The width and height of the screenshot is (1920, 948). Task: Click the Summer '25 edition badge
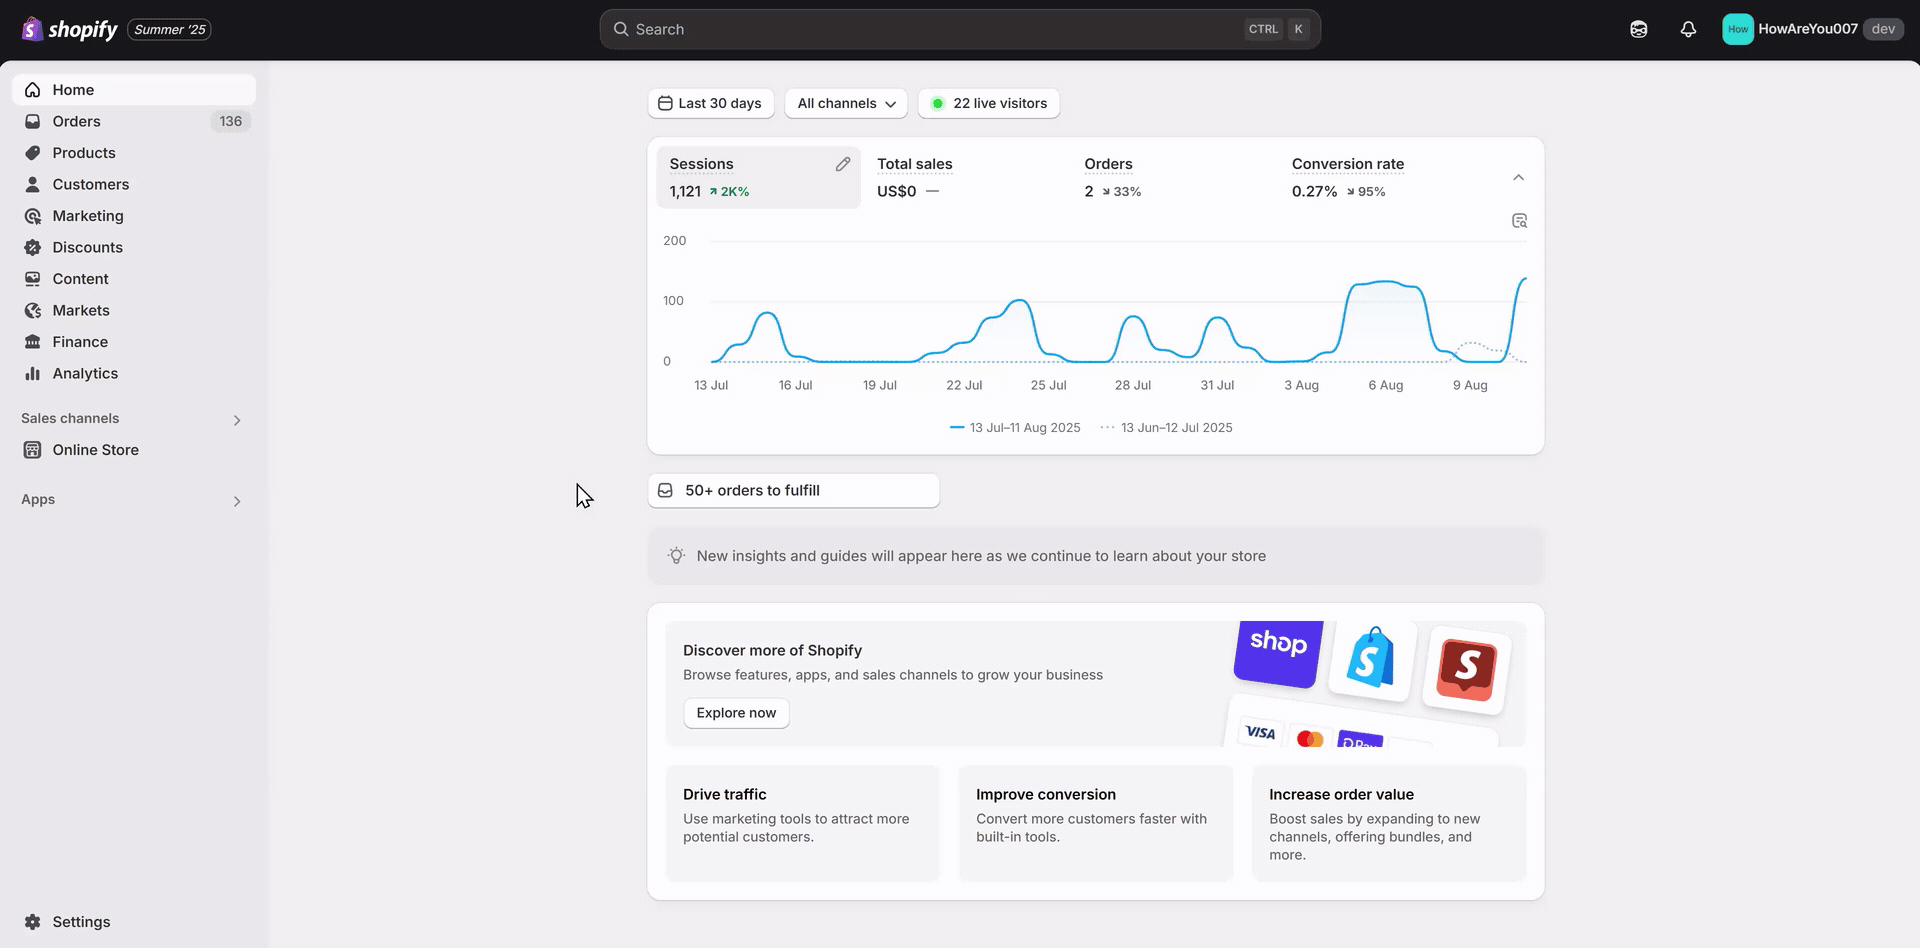pyautogui.click(x=169, y=29)
